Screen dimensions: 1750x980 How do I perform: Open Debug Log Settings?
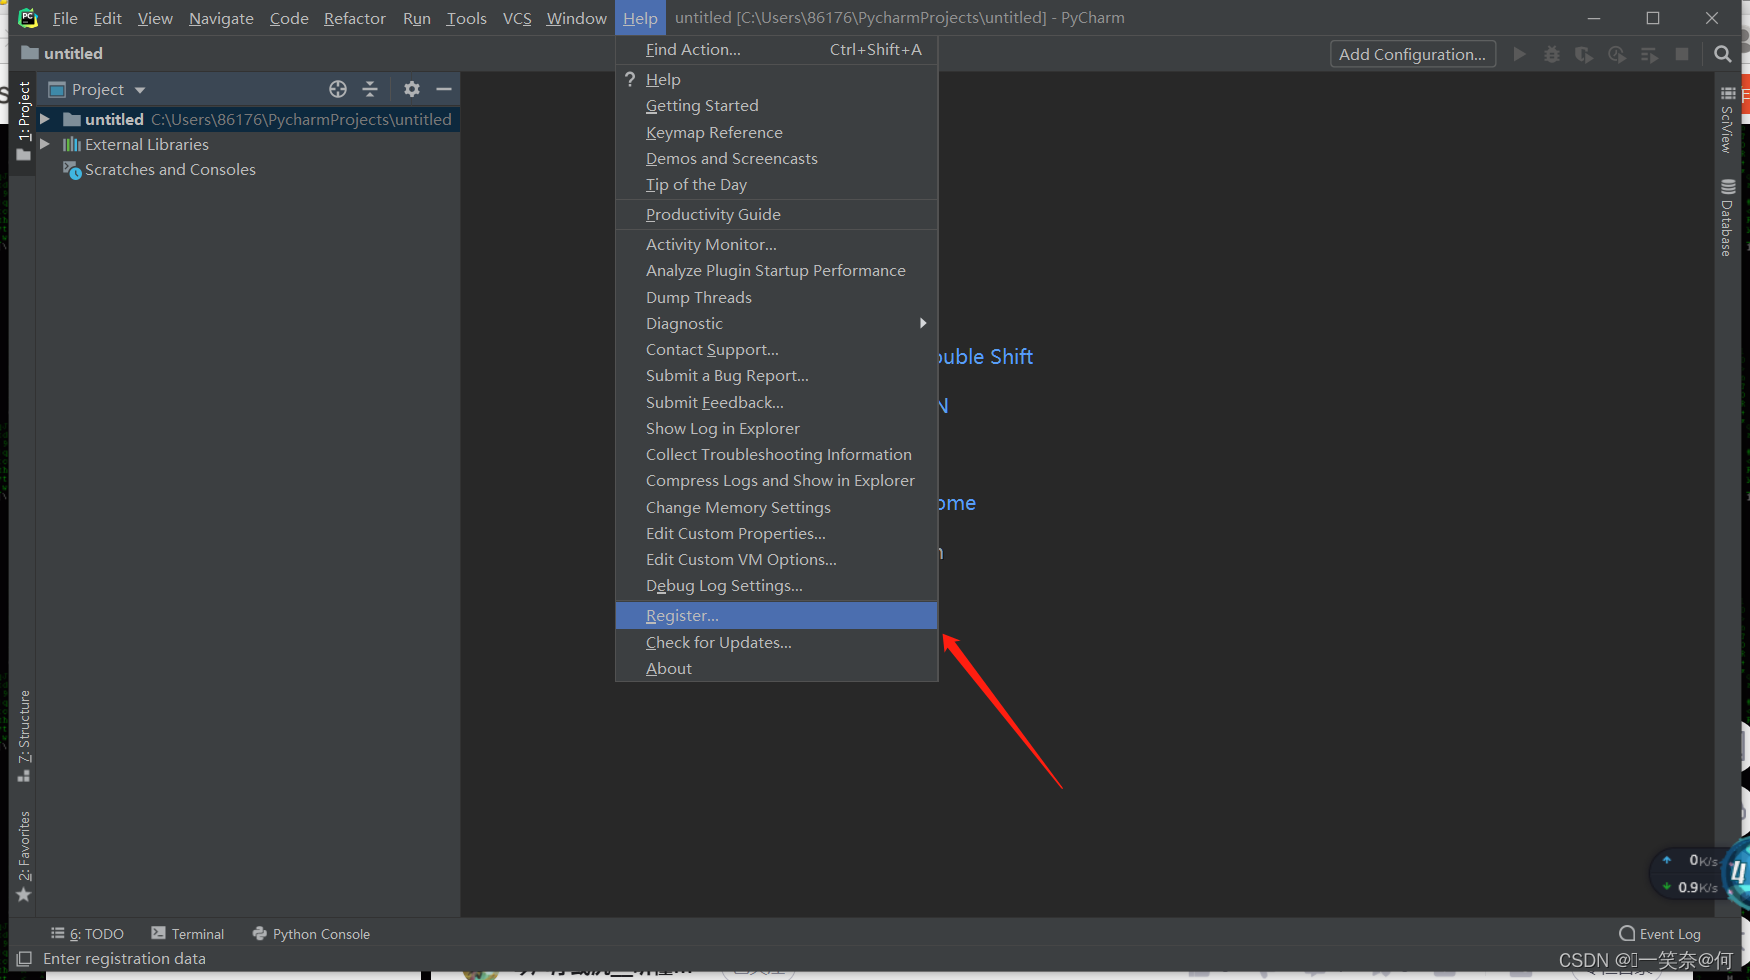coord(777,585)
